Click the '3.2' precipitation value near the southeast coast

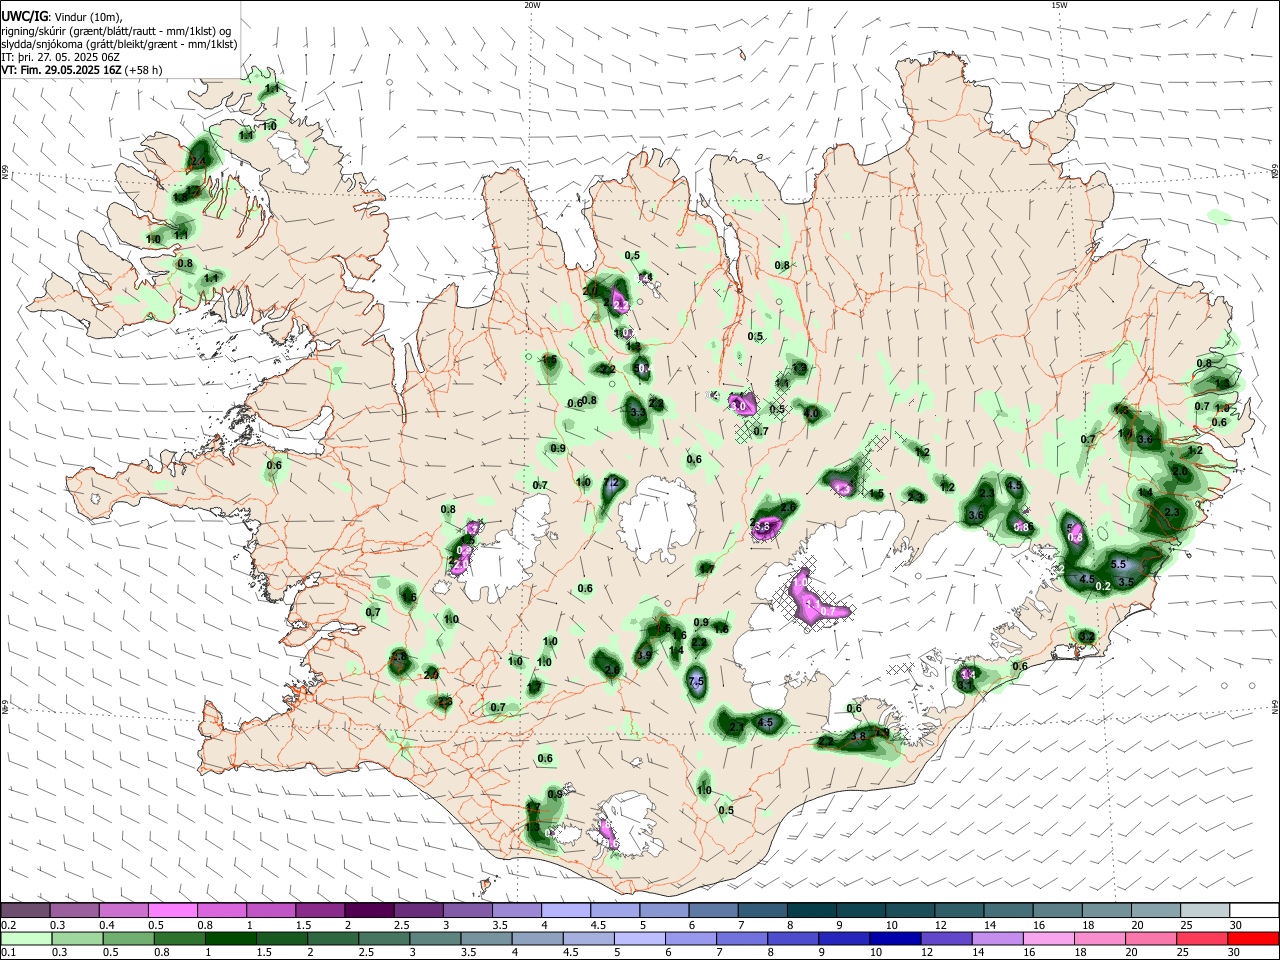coord(1087,637)
